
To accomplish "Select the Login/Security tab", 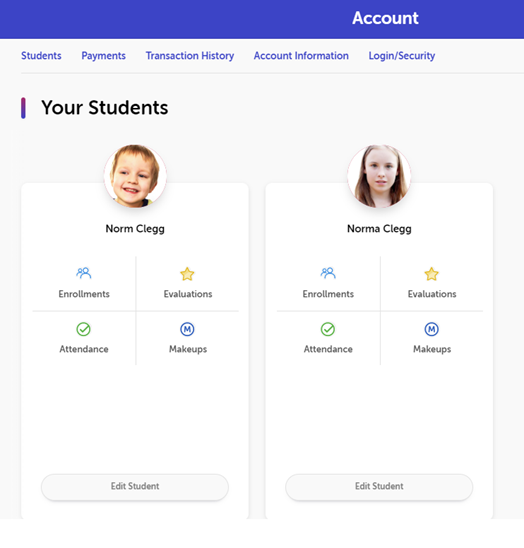I will pos(402,56).
